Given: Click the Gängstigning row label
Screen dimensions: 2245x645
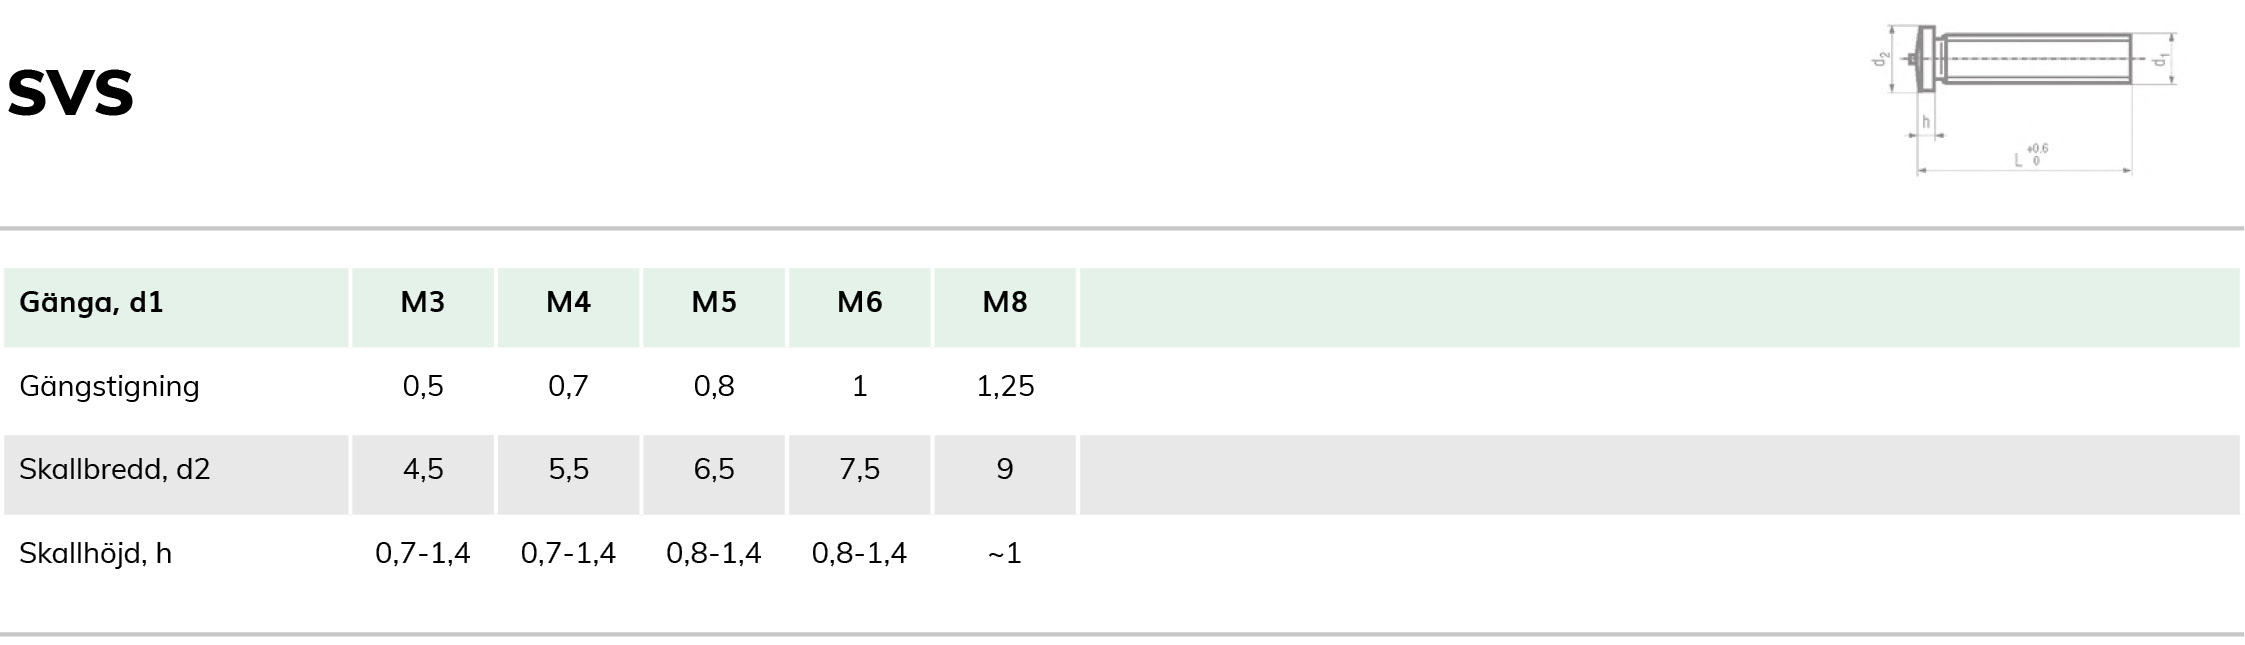Looking at the screenshot, I should click(109, 387).
